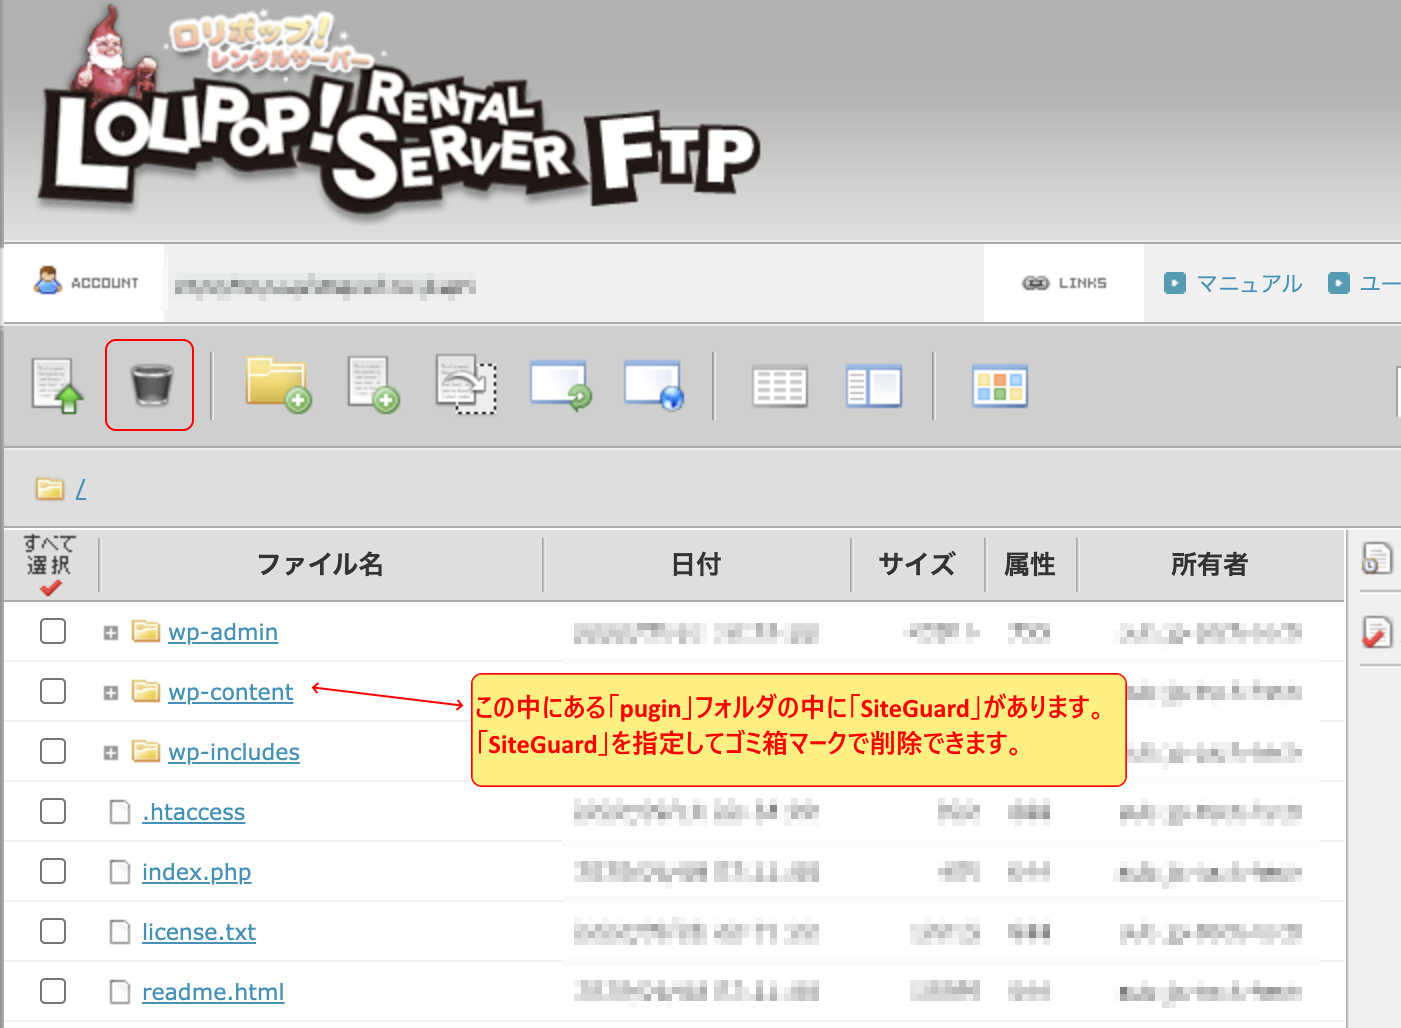Open the wp-content folder link

231,692
